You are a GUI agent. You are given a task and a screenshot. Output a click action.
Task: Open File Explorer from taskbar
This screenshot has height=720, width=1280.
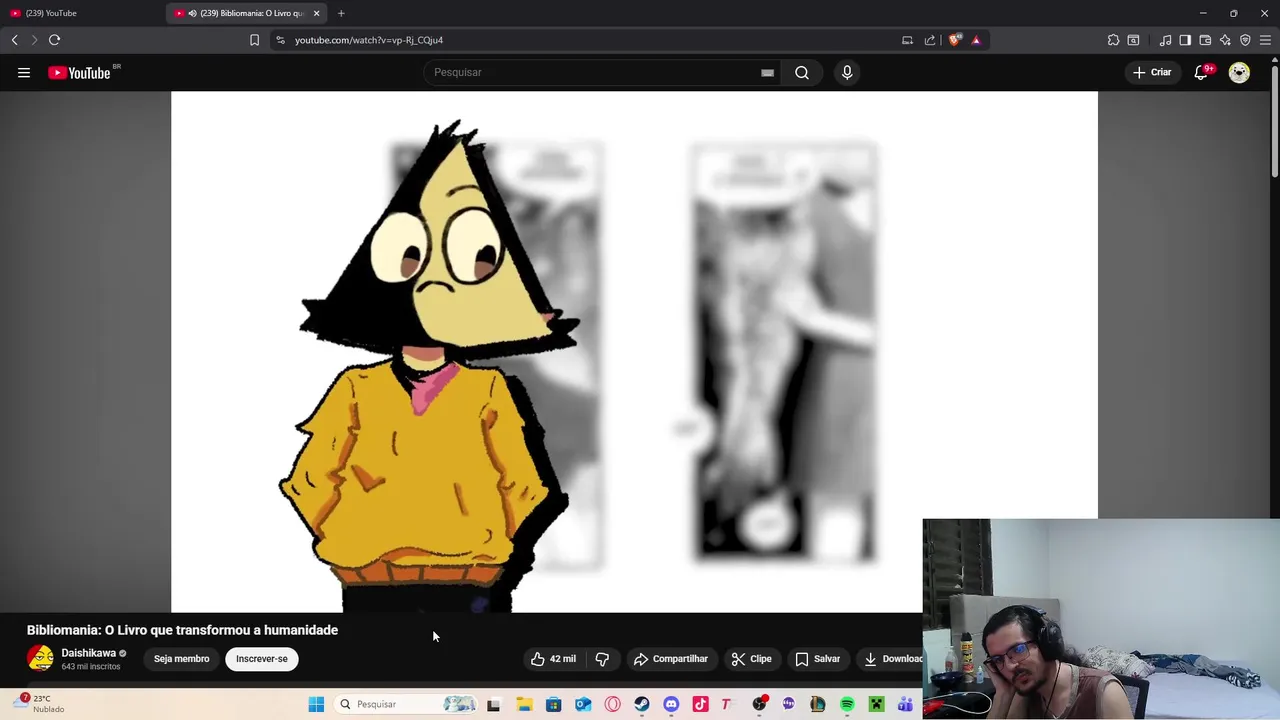pos(524,705)
